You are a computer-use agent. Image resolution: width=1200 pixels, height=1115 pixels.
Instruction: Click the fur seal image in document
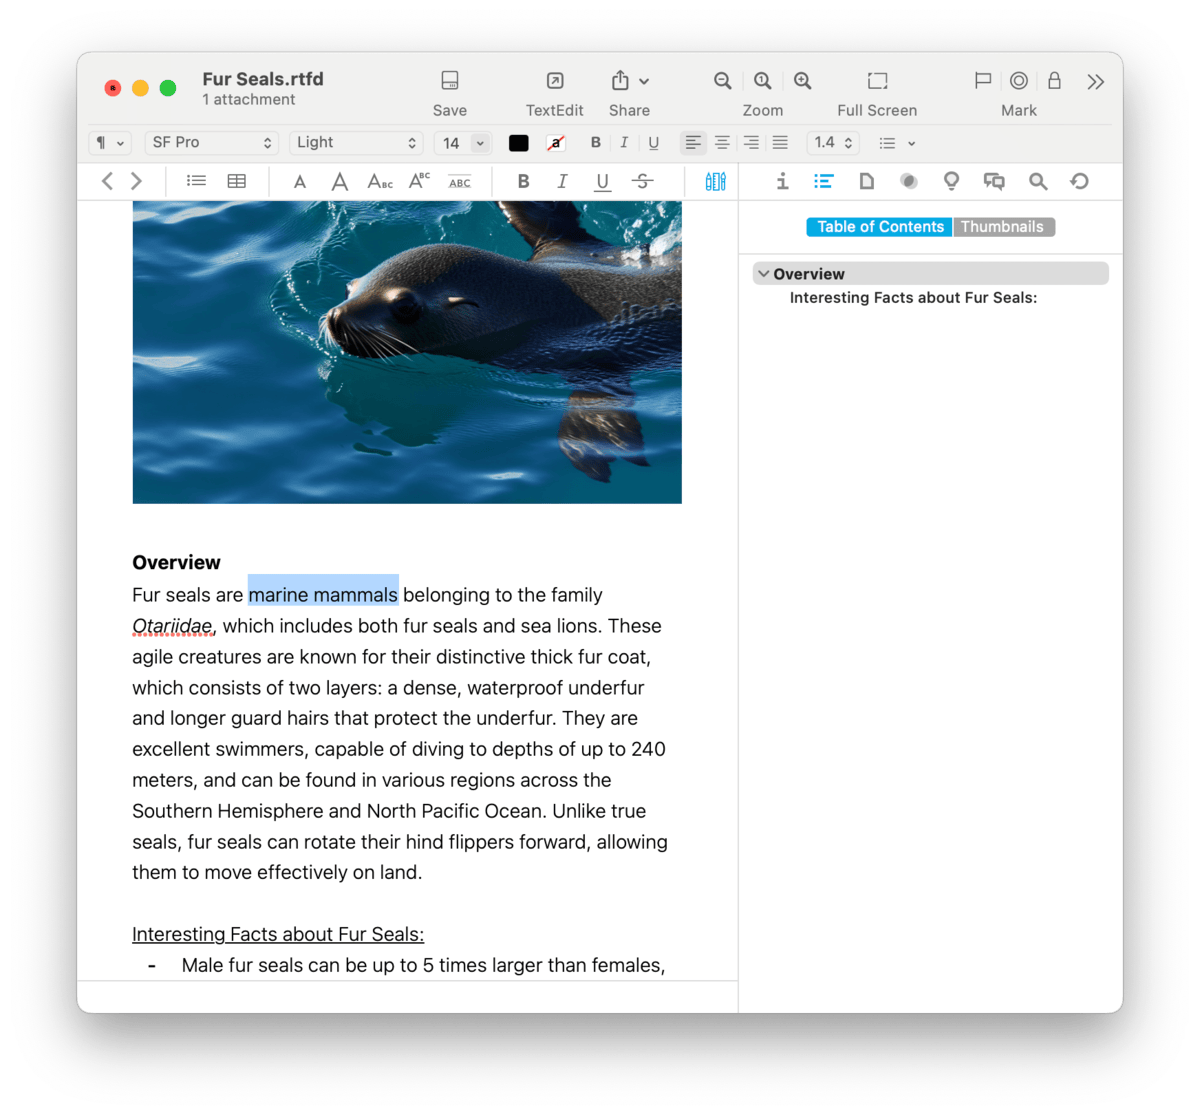[407, 352]
